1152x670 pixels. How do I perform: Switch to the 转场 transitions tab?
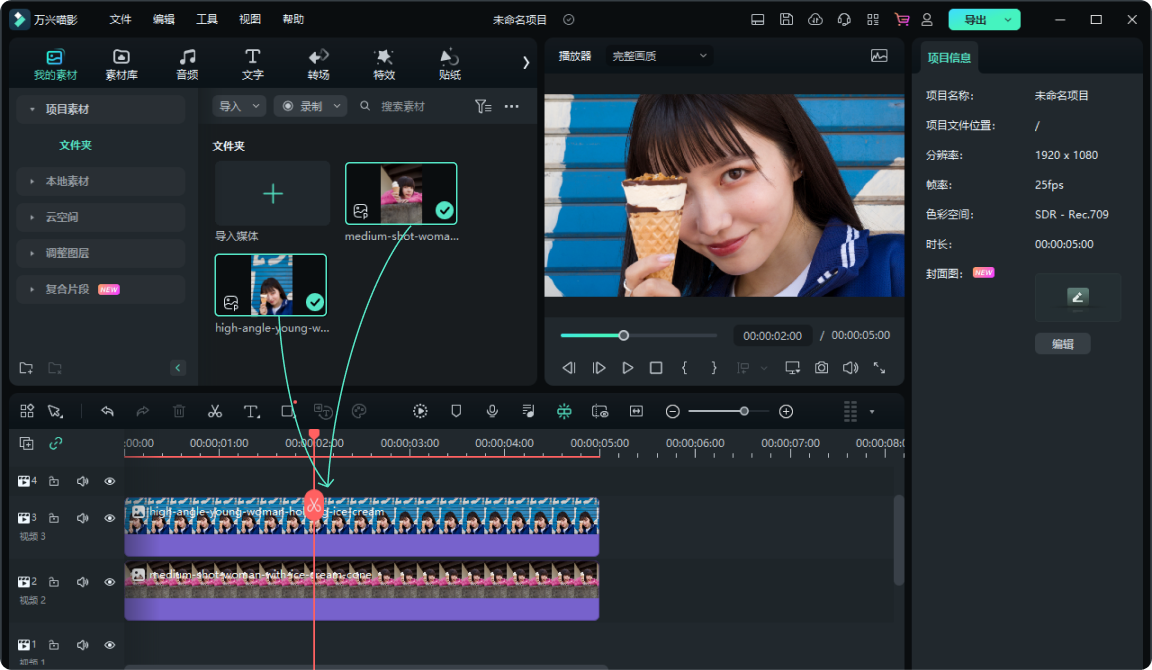point(318,64)
